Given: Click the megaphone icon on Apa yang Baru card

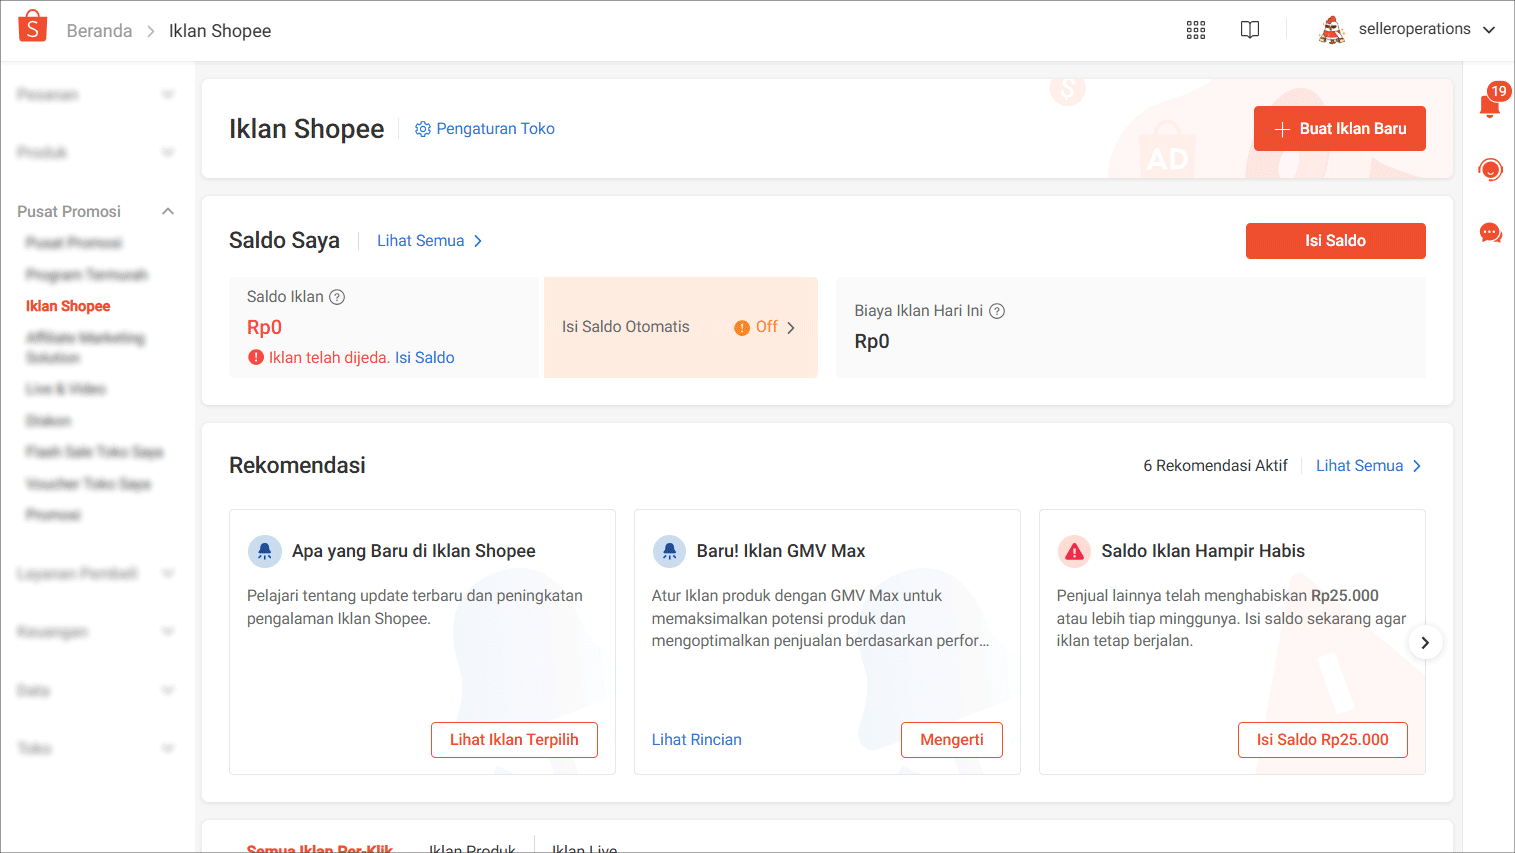Looking at the screenshot, I should (x=265, y=551).
